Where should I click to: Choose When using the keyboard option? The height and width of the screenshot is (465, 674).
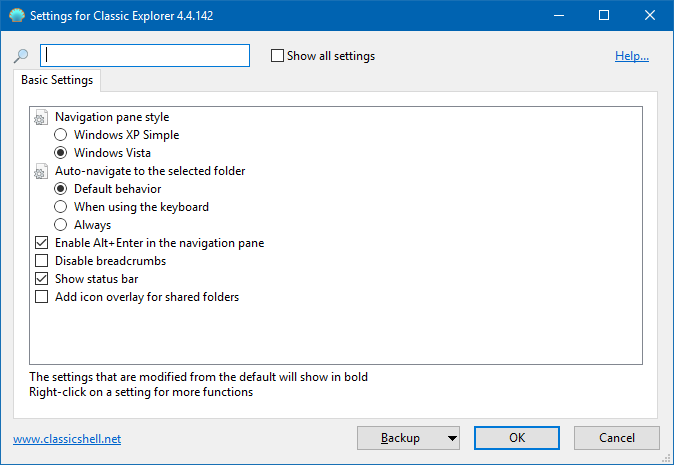tap(61, 207)
